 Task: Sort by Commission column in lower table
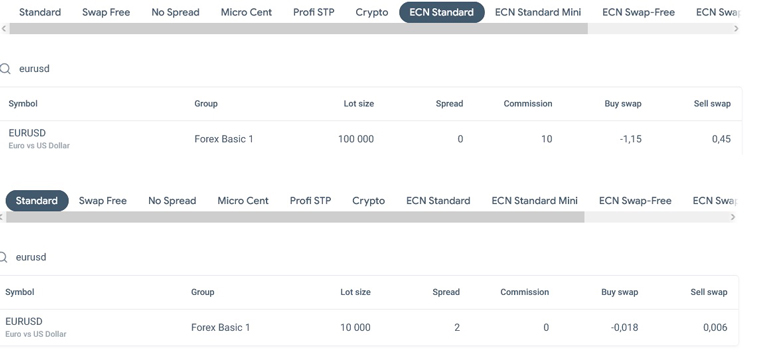pyautogui.click(x=524, y=292)
